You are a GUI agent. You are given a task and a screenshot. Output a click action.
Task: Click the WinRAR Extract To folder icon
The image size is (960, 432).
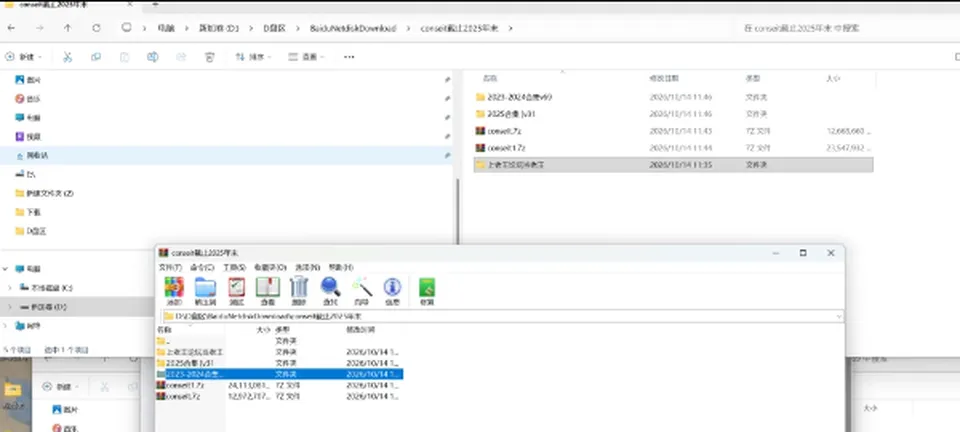tap(205, 288)
